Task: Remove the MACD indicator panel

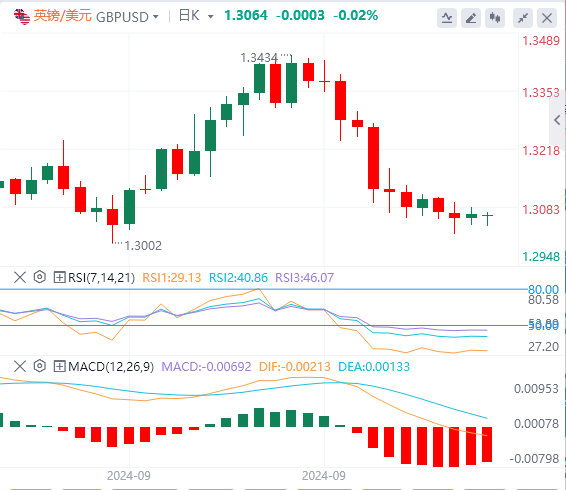Action: (x=20, y=366)
